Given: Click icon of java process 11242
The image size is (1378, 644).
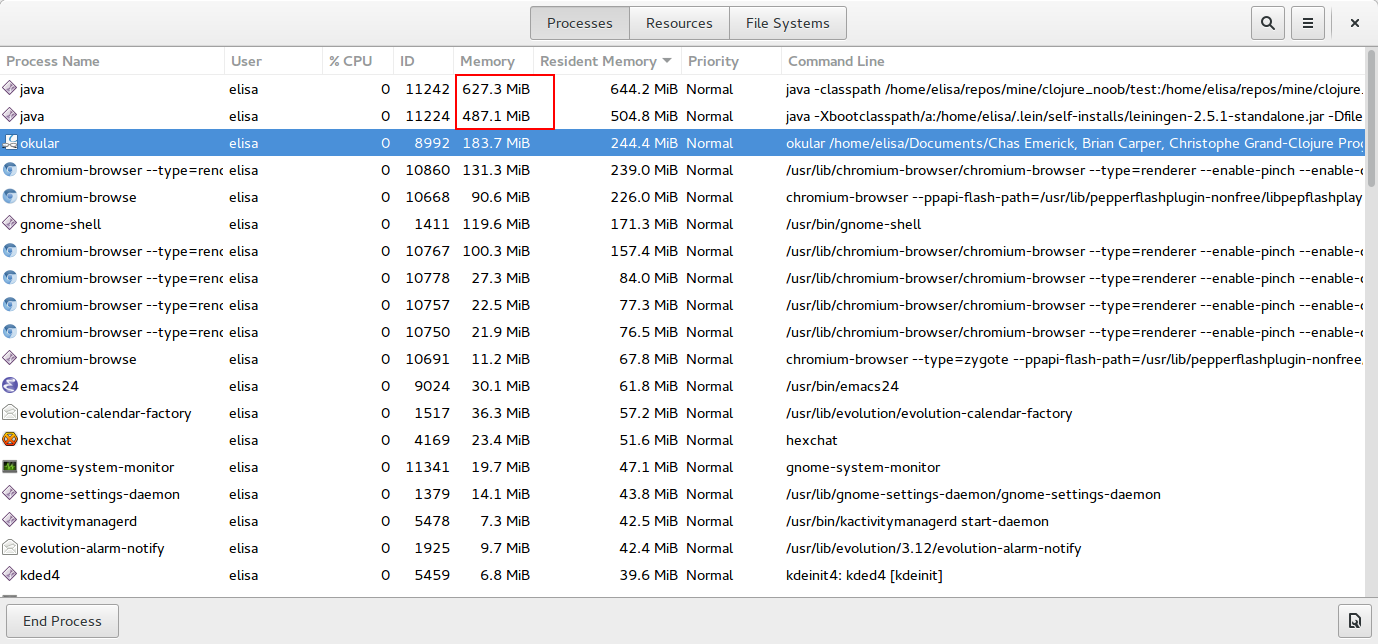Looking at the screenshot, I should 10,89.
